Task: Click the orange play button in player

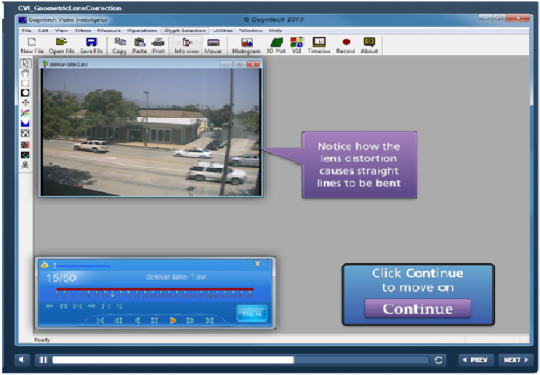Action: [x=173, y=321]
